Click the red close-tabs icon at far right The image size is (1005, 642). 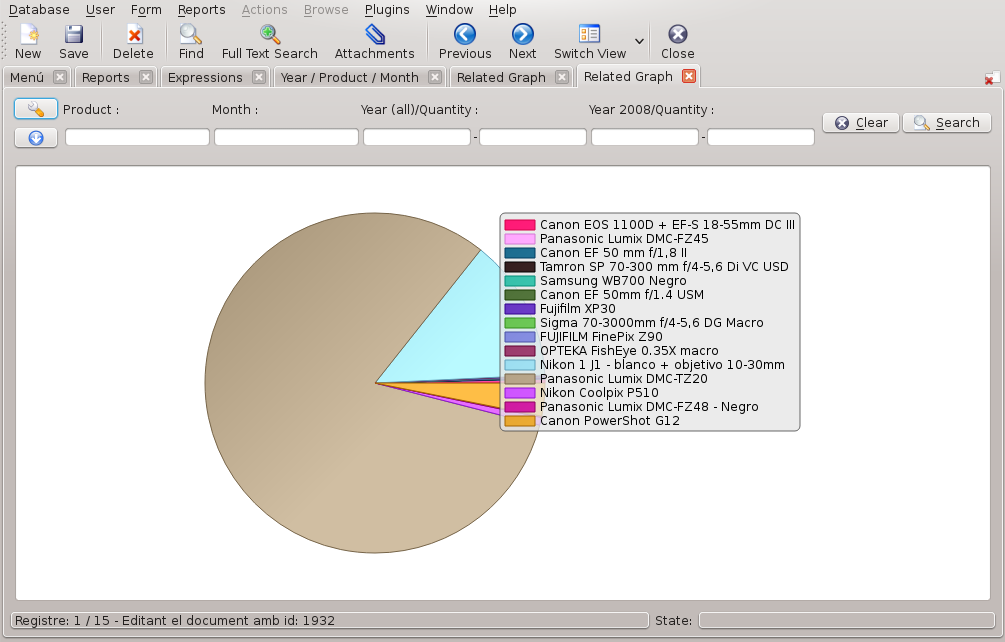point(992,78)
